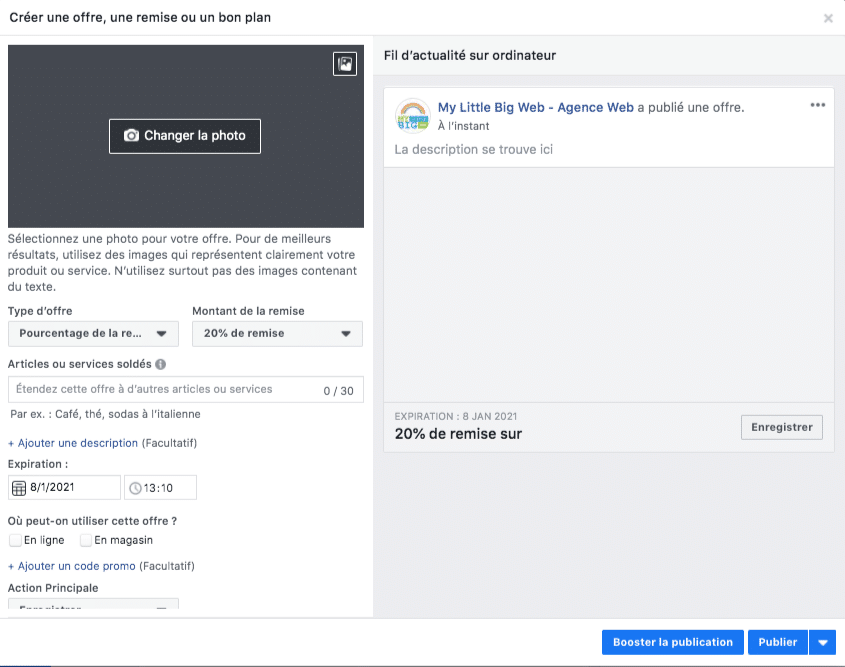Enable the En ligne checkbox
This screenshot has width=845, height=667.
tap(15, 540)
